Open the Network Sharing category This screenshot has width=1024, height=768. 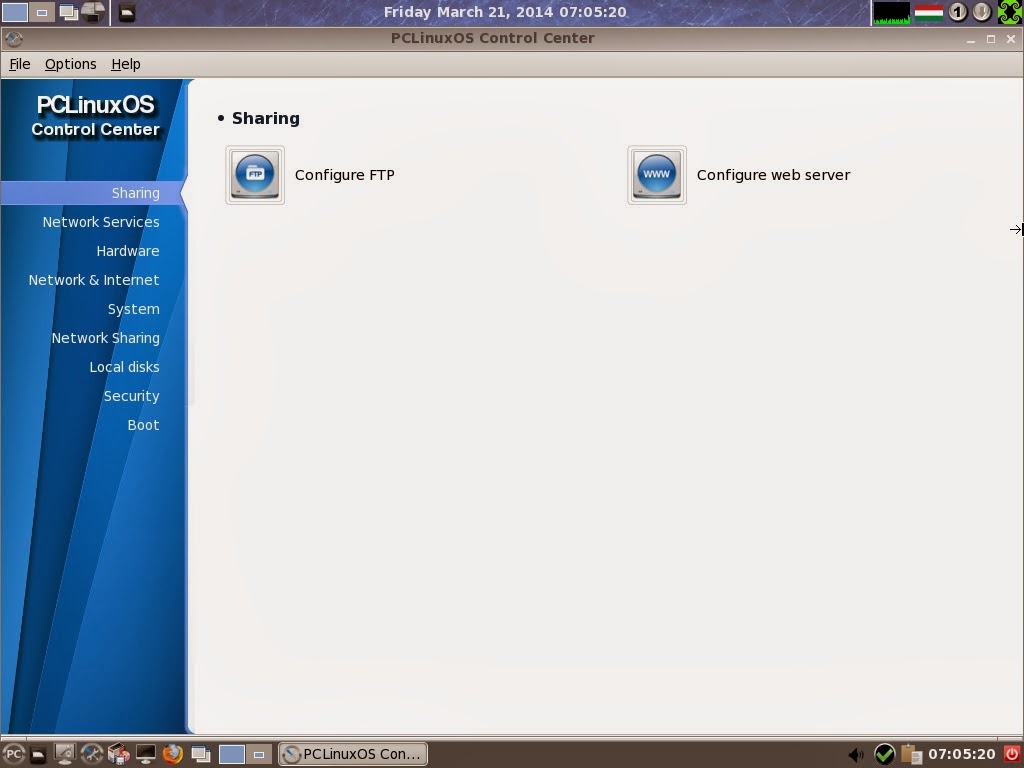click(106, 338)
